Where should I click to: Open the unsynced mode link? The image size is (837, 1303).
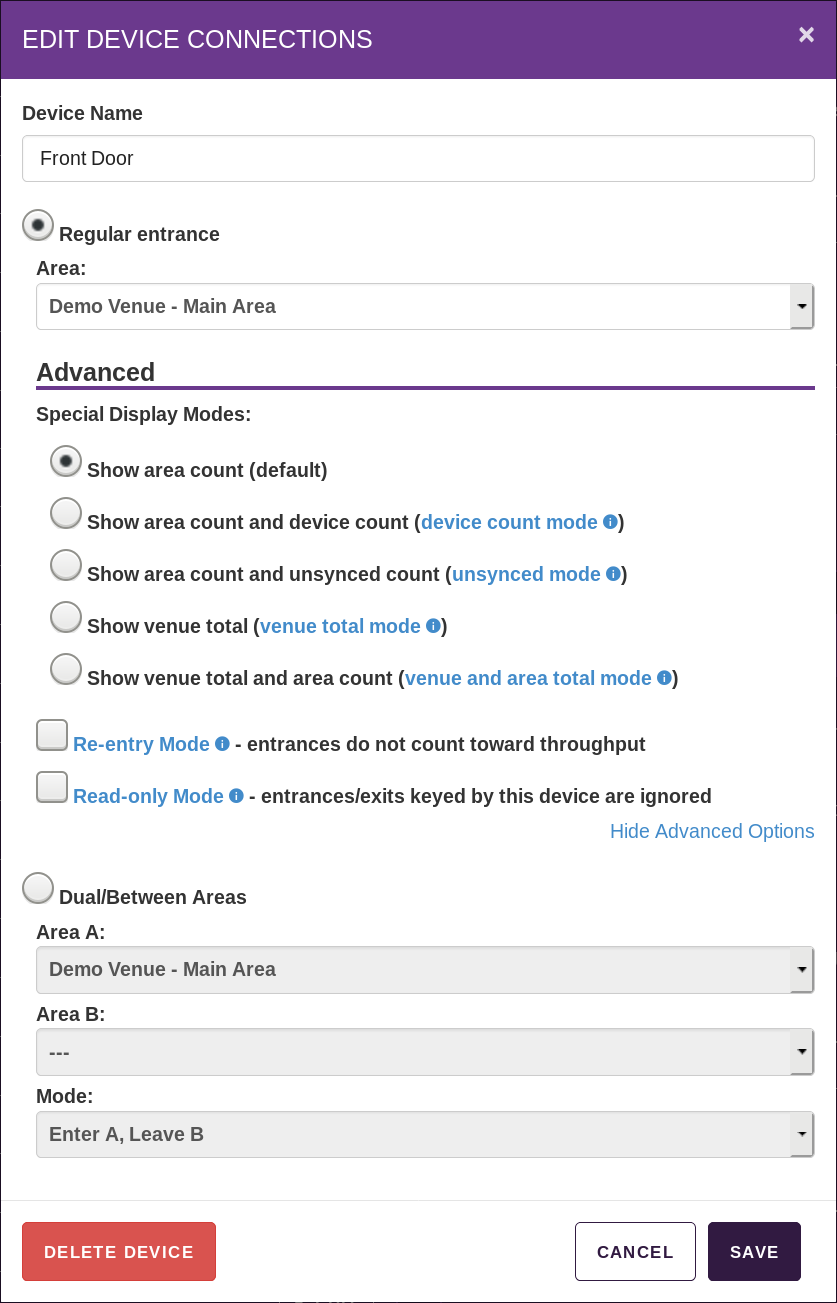click(526, 574)
